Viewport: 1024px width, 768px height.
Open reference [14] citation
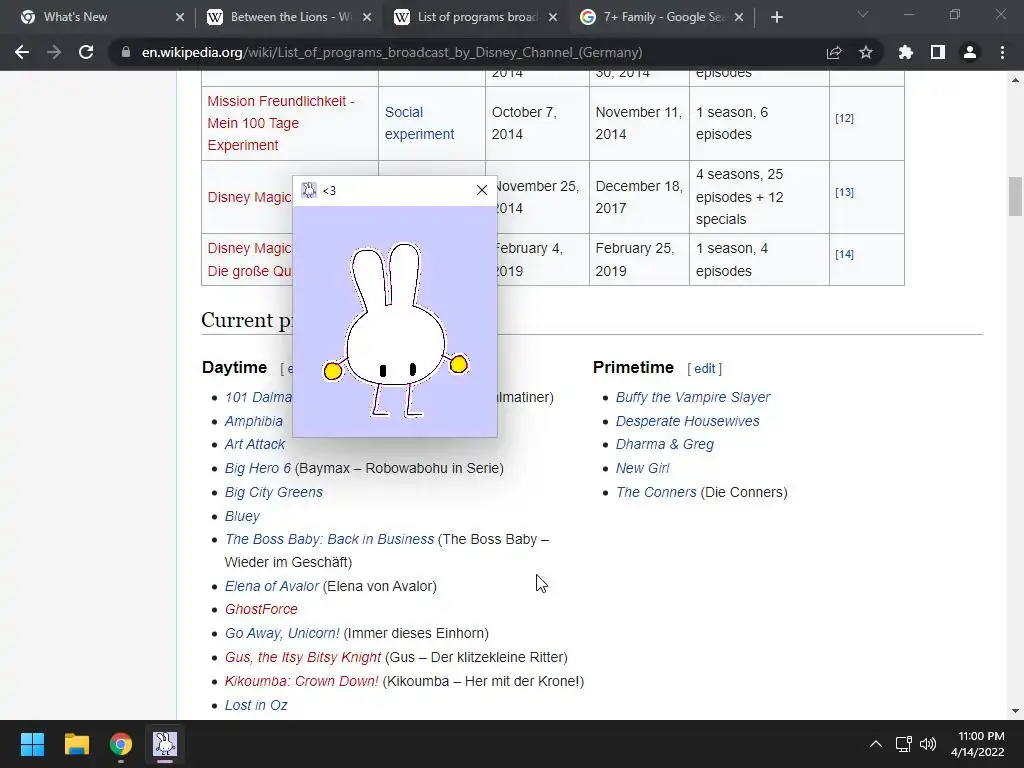pyautogui.click(x=844, y=254)
